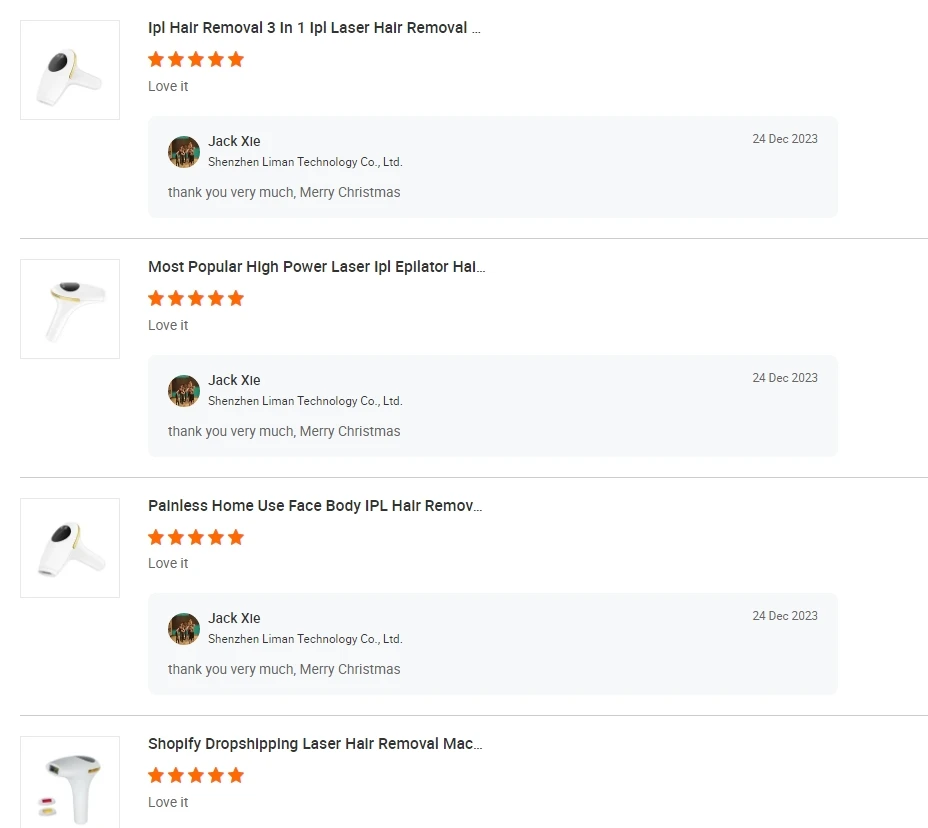
Task: Click the Merry Christmas reply text in third review
Action: (x=284, y=669)
